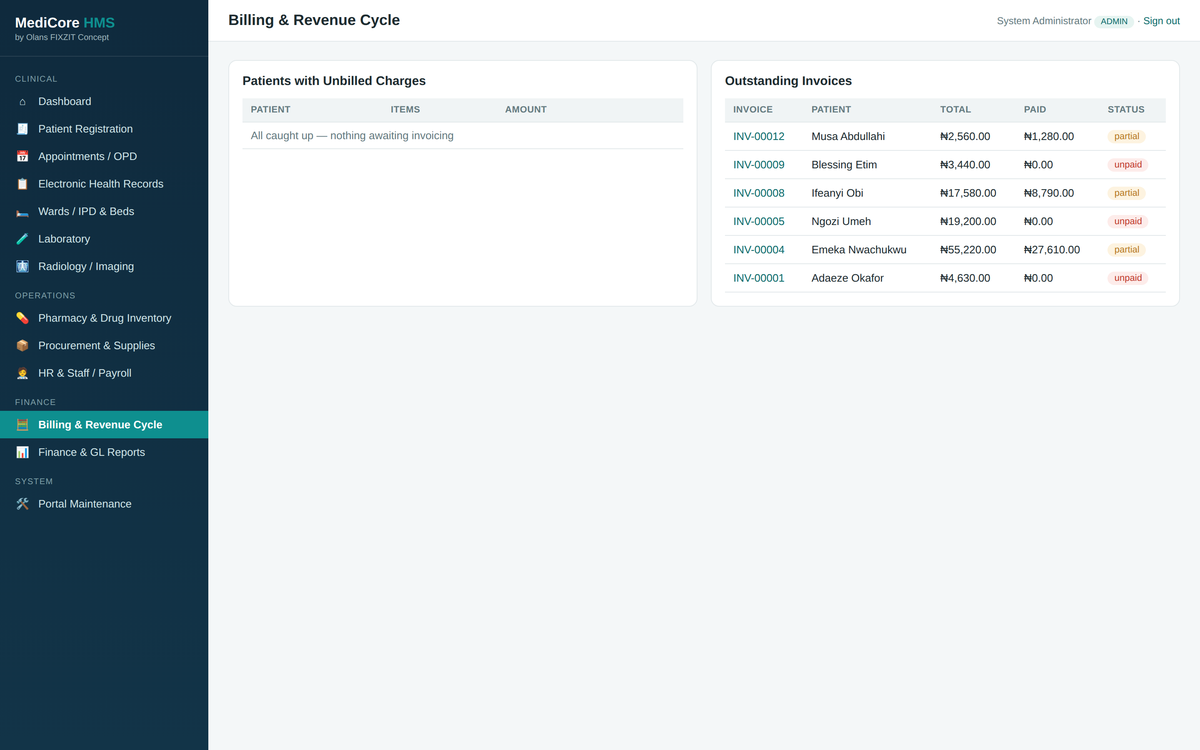Go to Patient Registration

104,129
